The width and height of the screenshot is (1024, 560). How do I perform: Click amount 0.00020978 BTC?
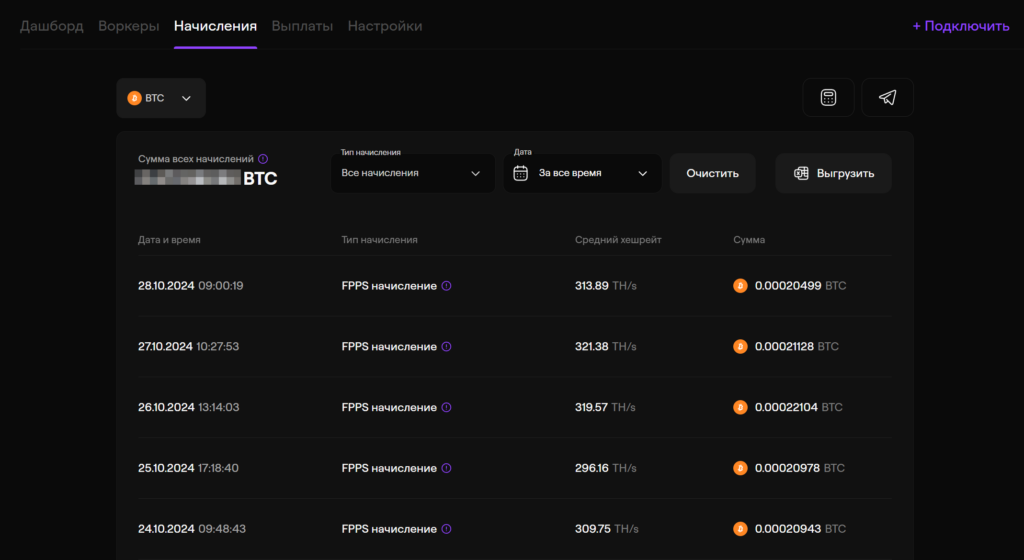tap(799, 468)
